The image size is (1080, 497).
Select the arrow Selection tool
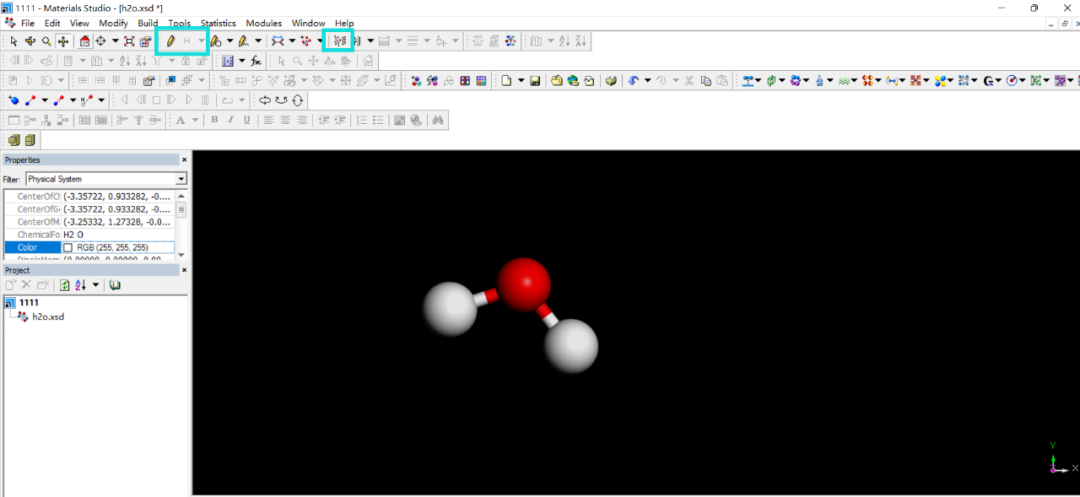[x=14, y=41]
